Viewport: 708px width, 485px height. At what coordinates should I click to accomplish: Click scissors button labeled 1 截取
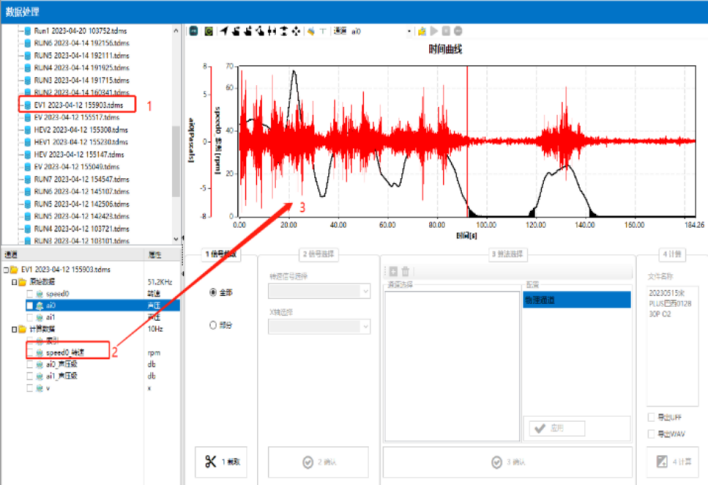click(222, 461)
